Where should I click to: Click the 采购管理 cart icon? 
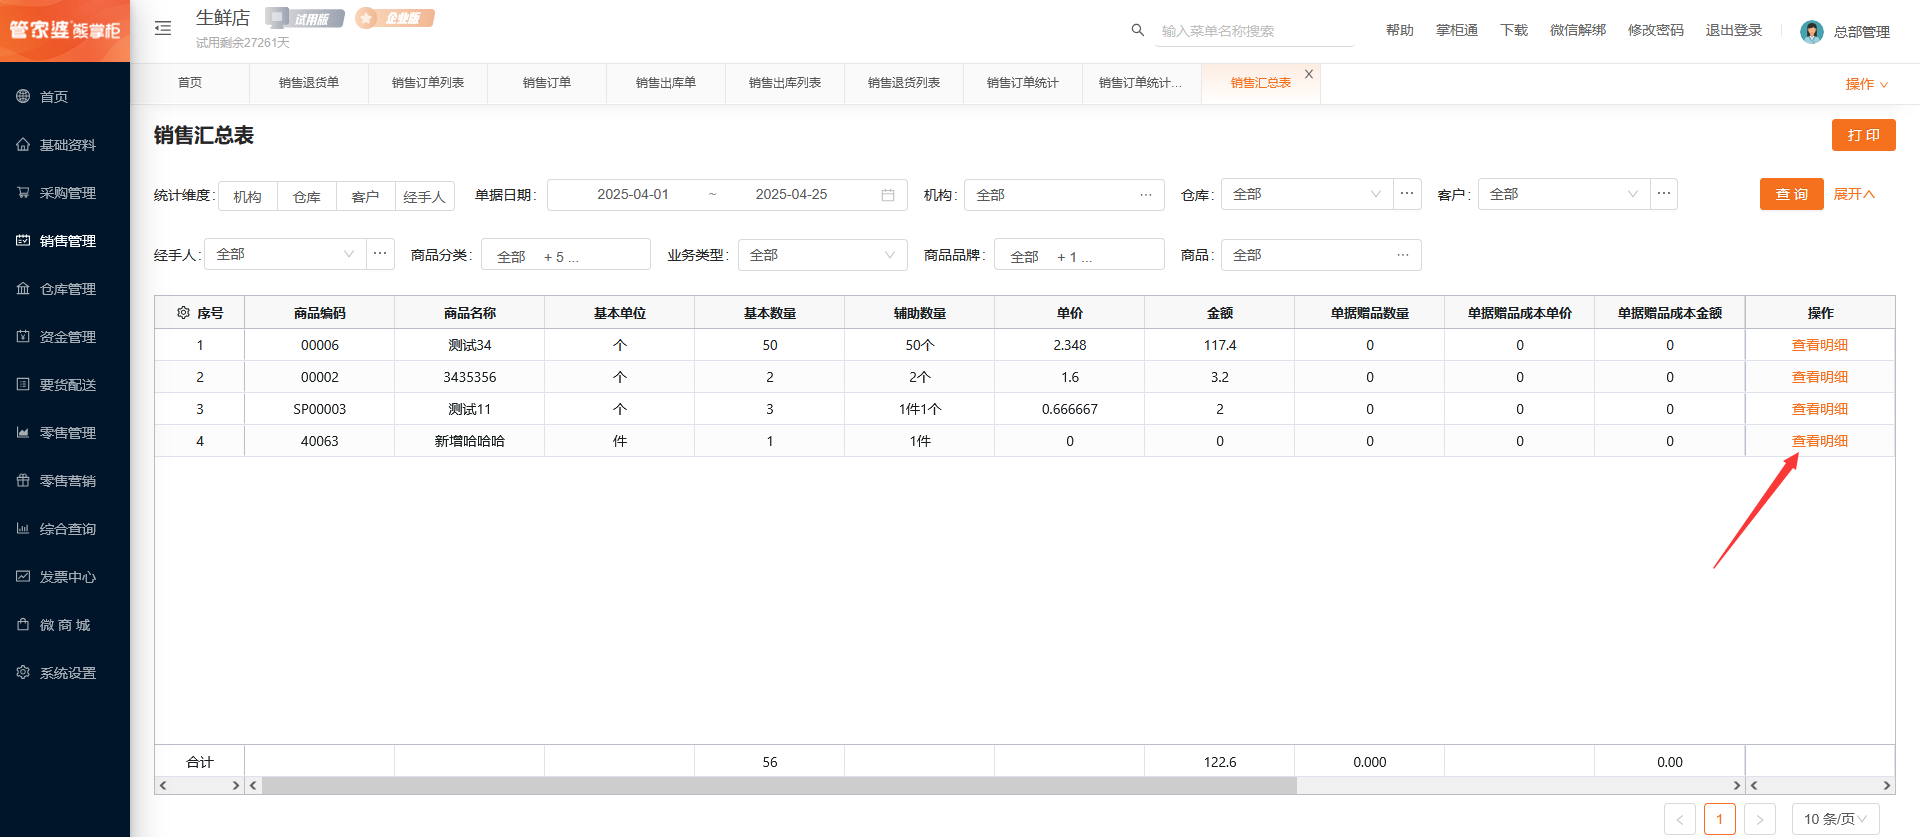coord(23,192)
